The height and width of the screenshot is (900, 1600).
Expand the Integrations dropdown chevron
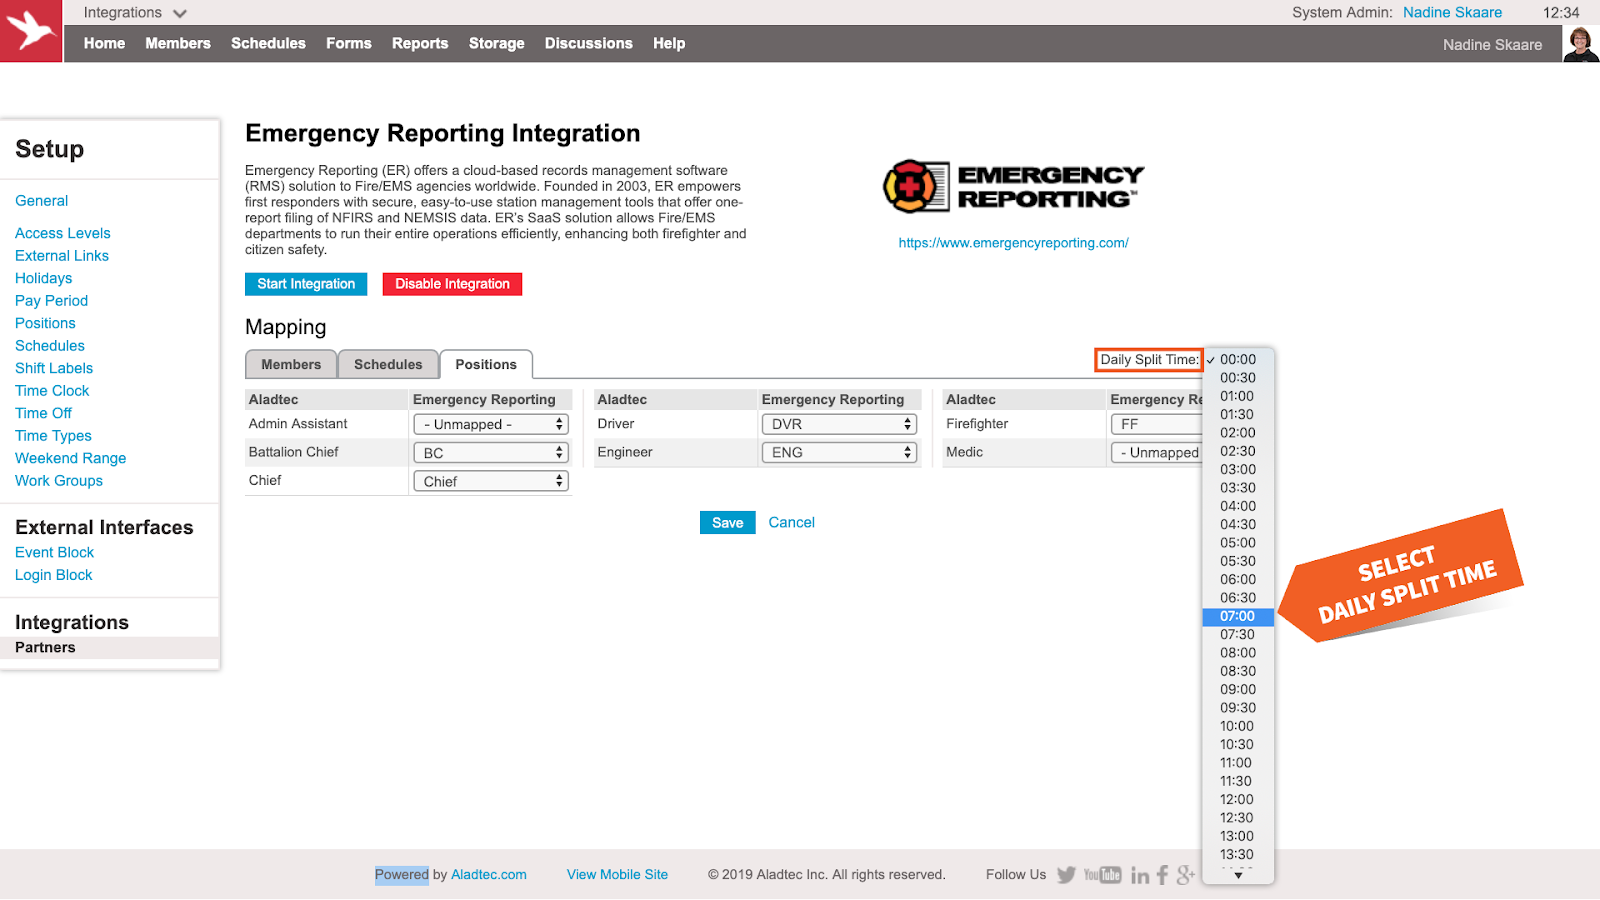[x=180, y=14]
